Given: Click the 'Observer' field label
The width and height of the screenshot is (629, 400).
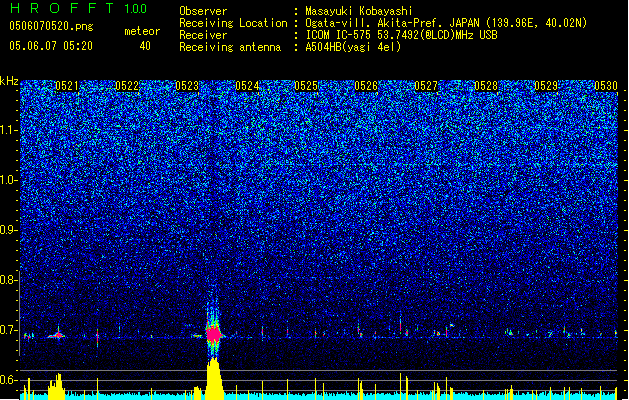Looking at the screenshot, I should pos(203,11).
